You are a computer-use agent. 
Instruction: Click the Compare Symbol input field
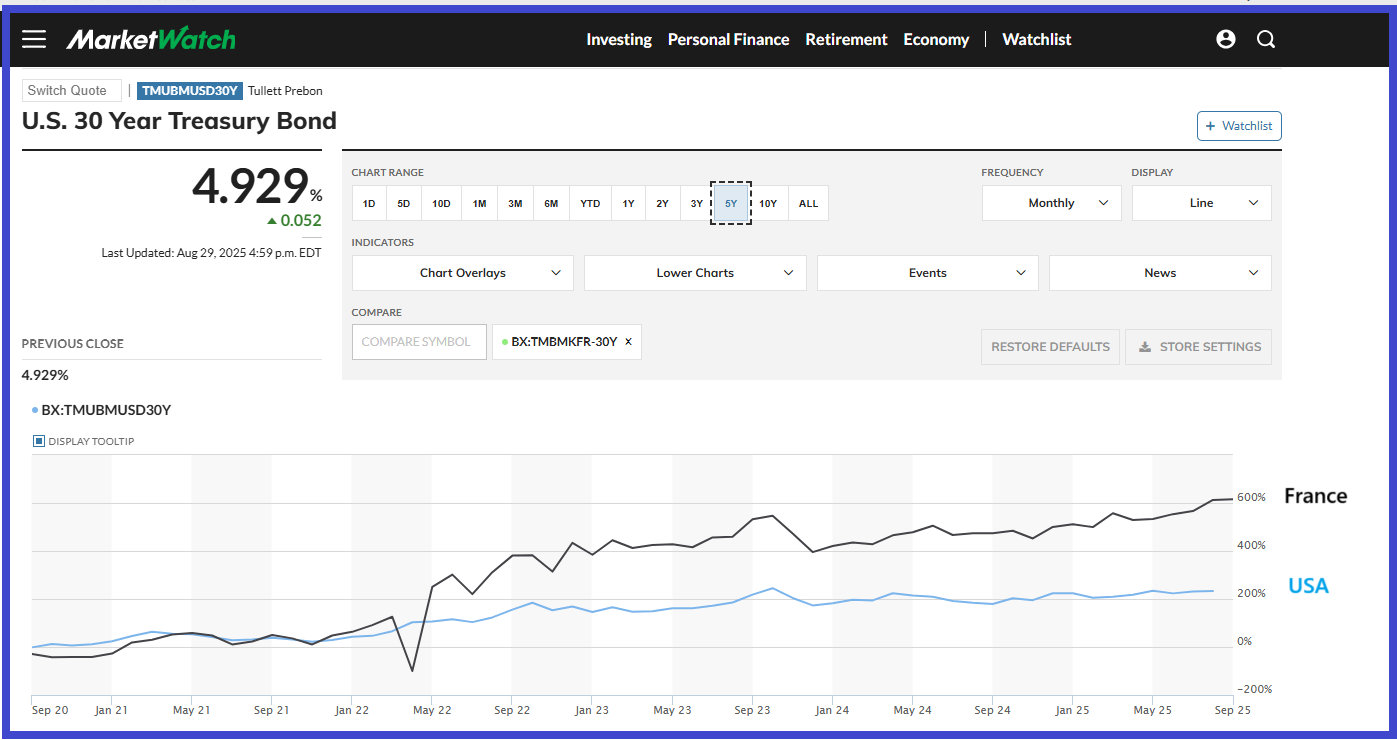pos(419,342)
